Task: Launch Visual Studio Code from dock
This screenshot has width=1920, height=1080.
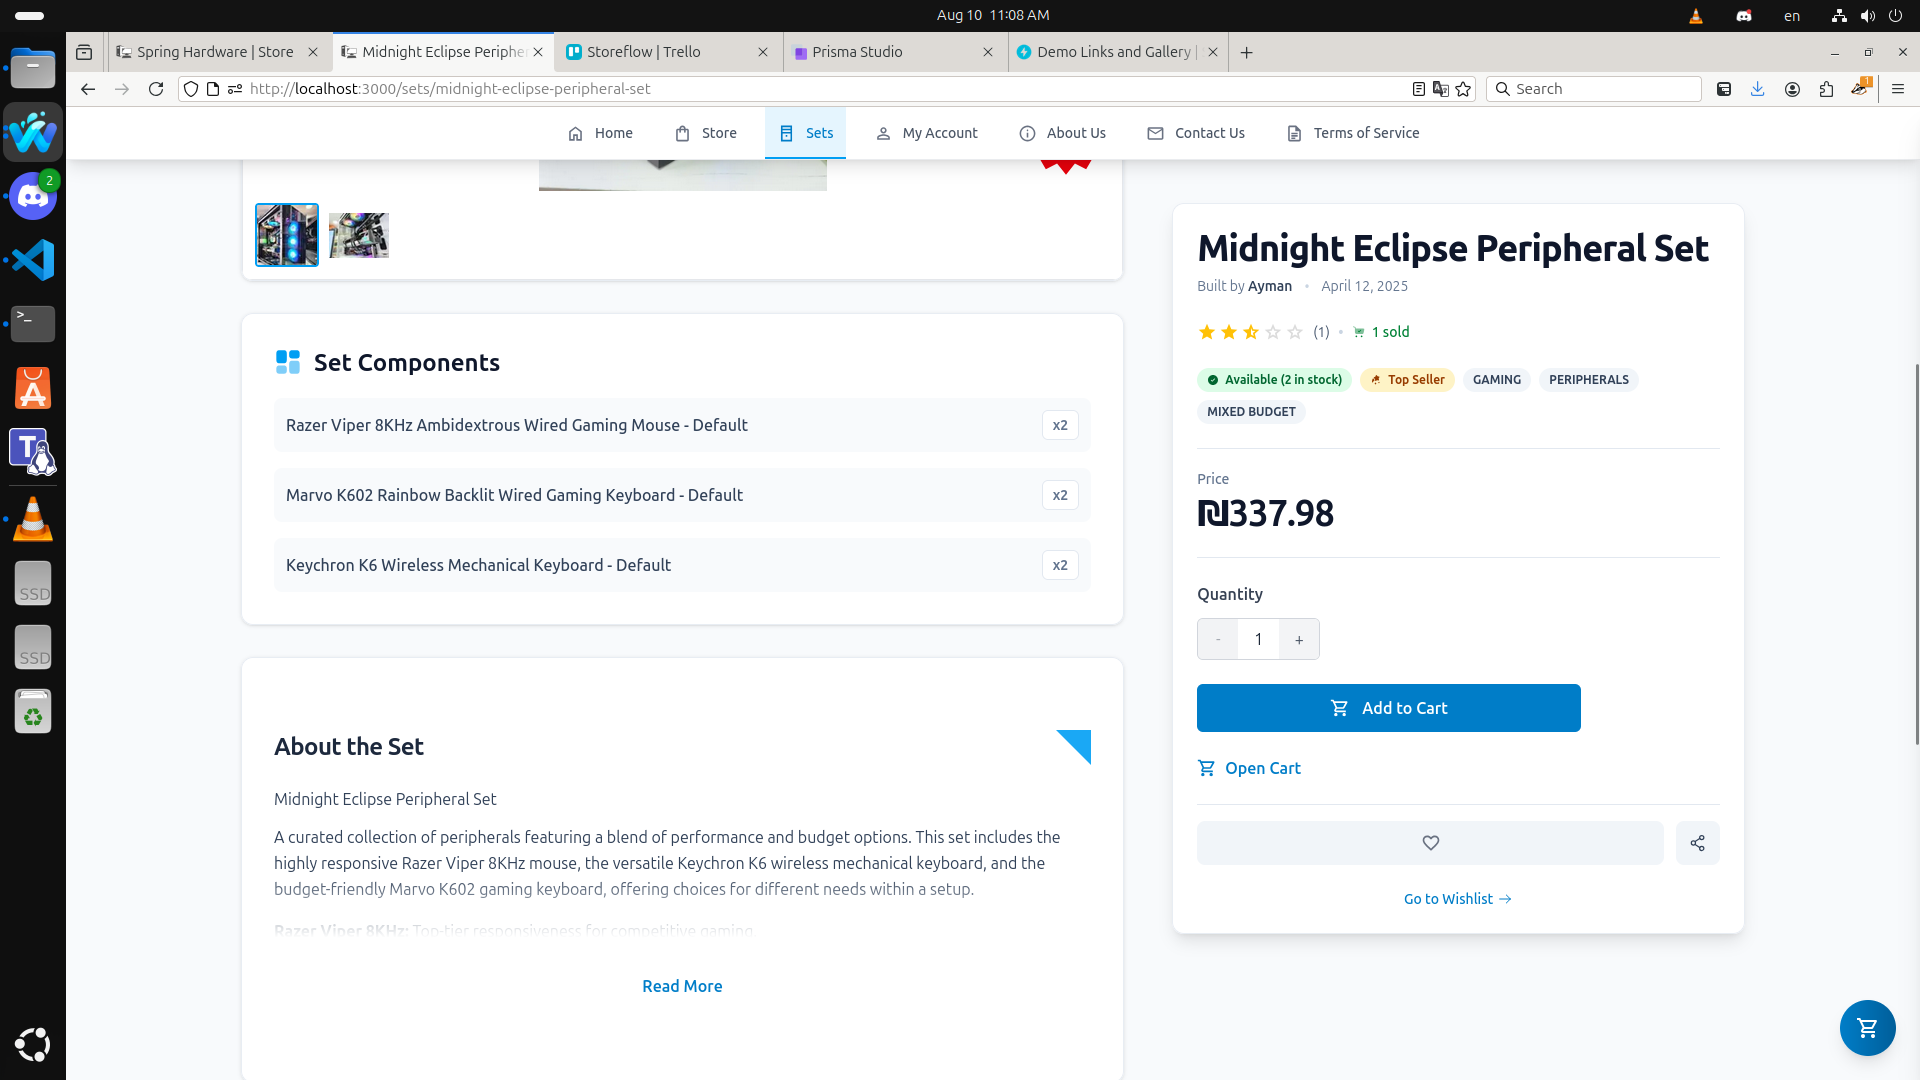Action: pos(33,260)
